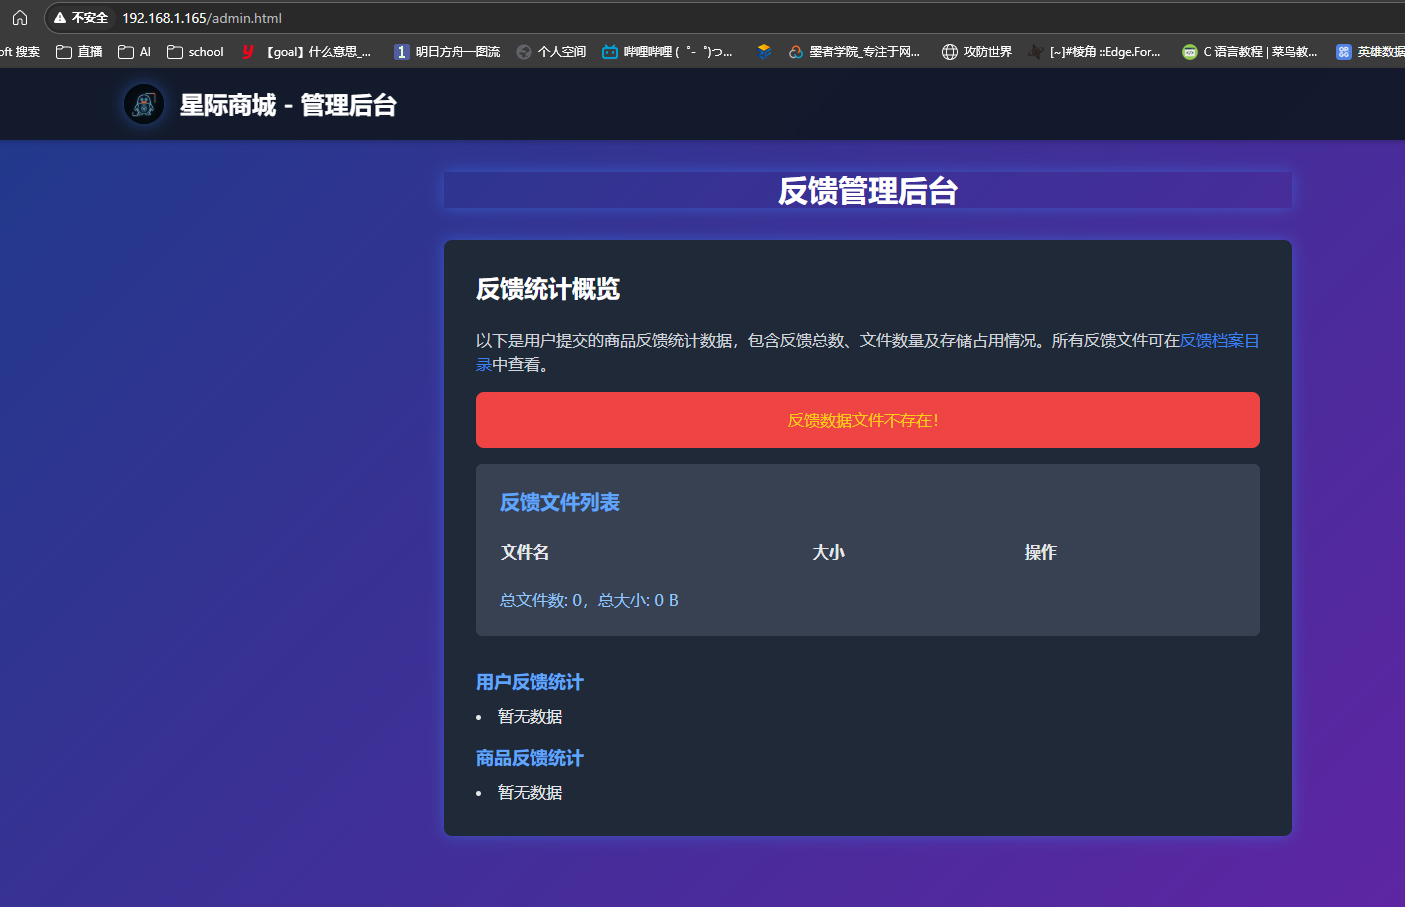
Task: Click the 星际商城 logo icon in the header
Action: point(143,104)
